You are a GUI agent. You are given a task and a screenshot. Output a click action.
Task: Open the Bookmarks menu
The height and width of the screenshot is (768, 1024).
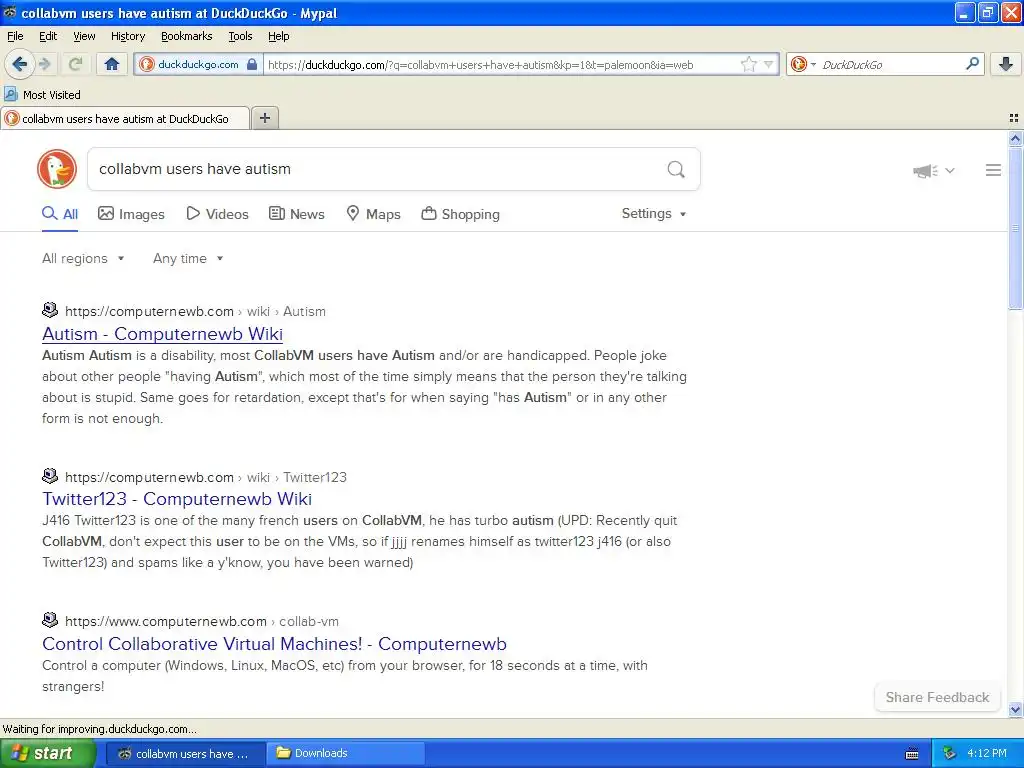pos(187,37)
